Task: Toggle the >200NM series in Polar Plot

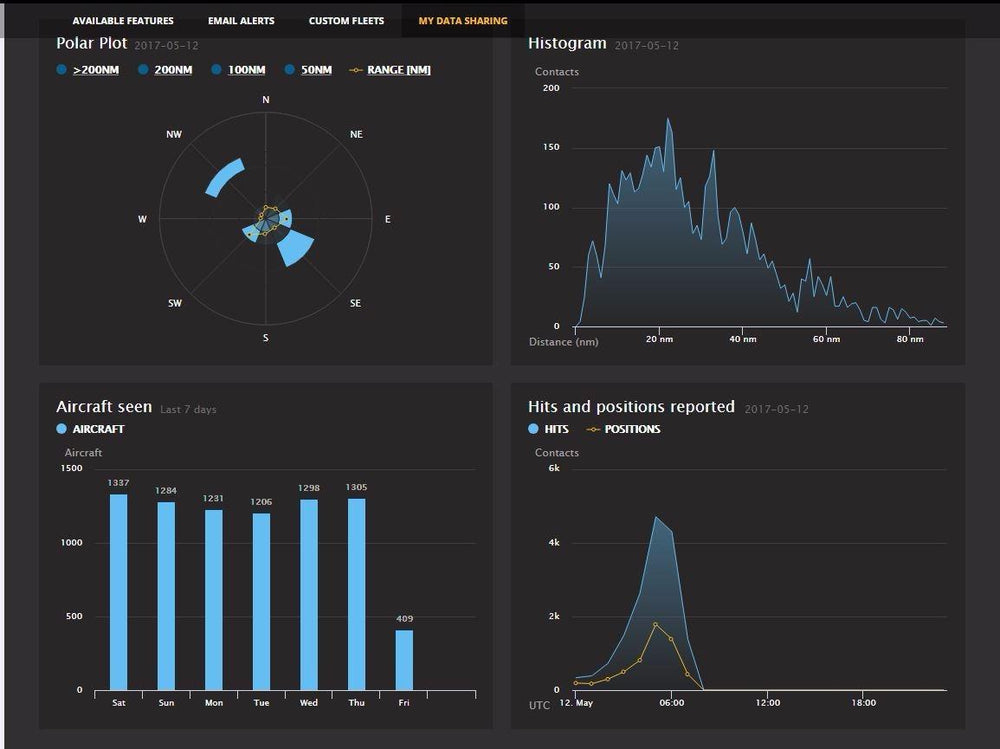Action: click(x=88, y=70)
